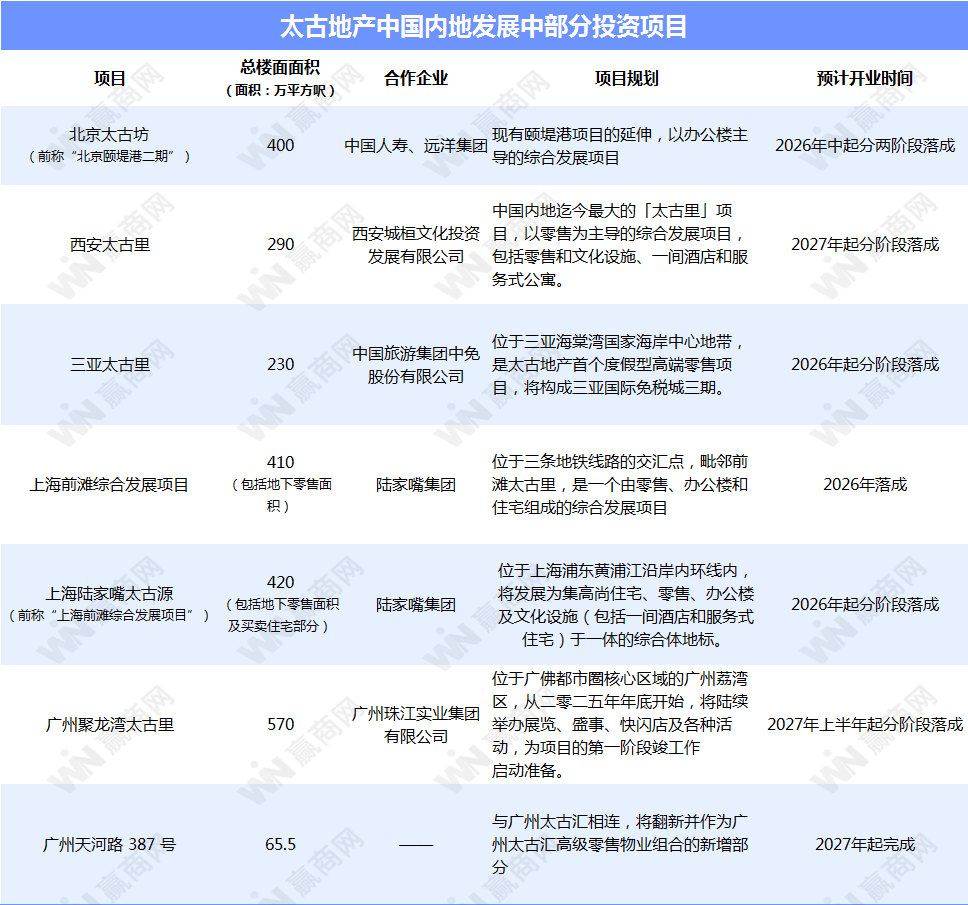
Task: Click the 2026年落成 opening date cell
Action: 864,484
